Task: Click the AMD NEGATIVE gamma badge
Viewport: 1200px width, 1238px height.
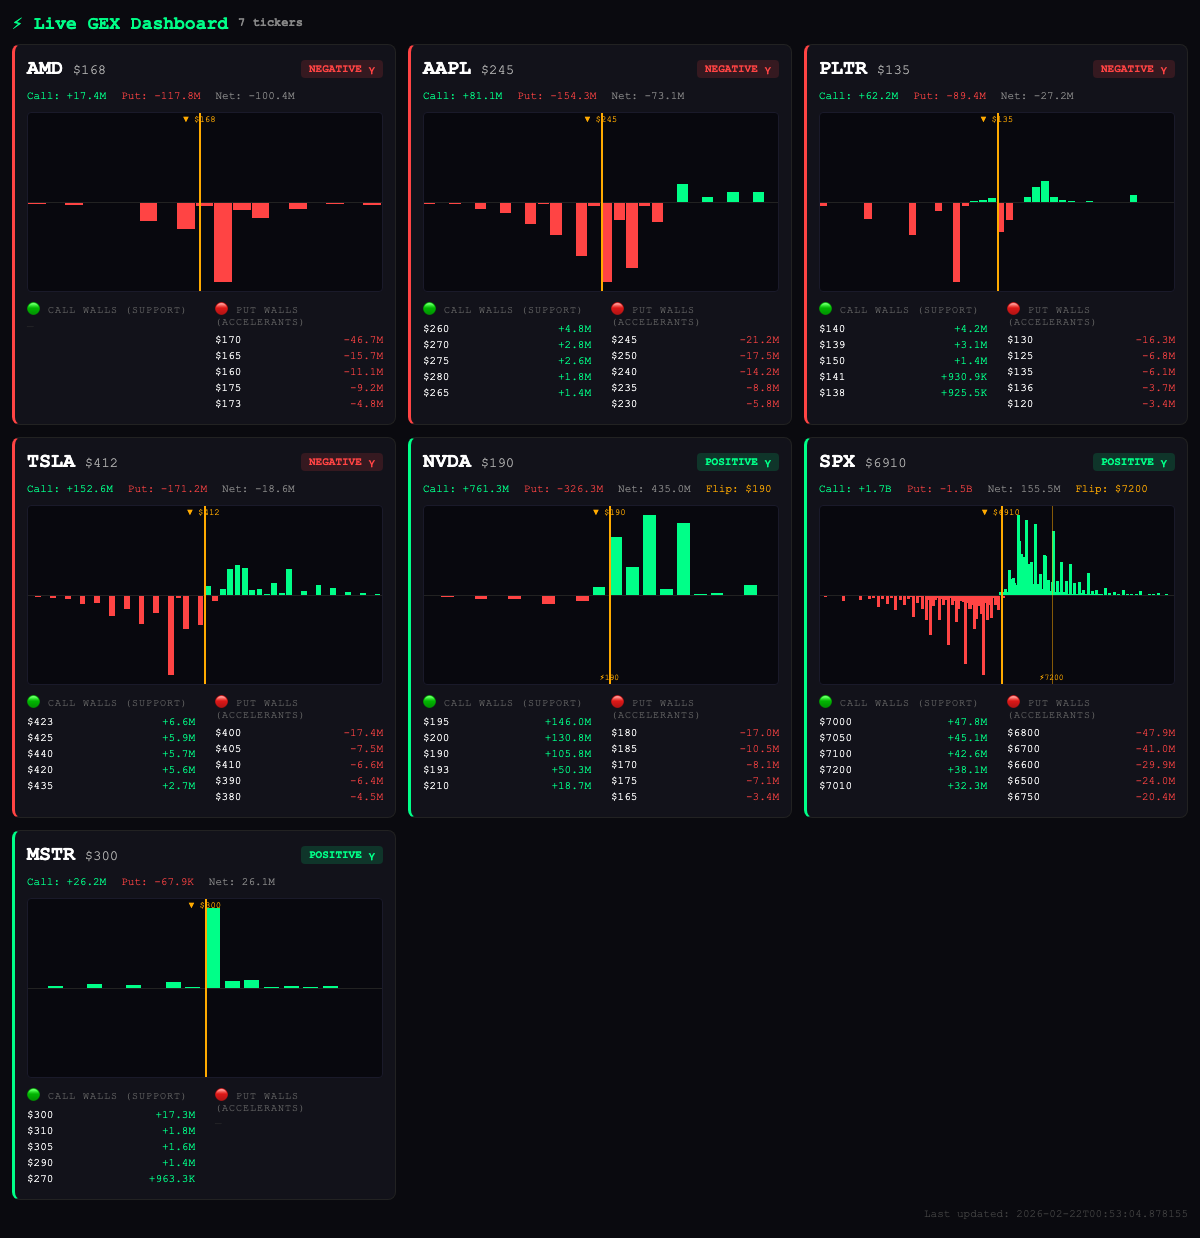Action: 341,69
